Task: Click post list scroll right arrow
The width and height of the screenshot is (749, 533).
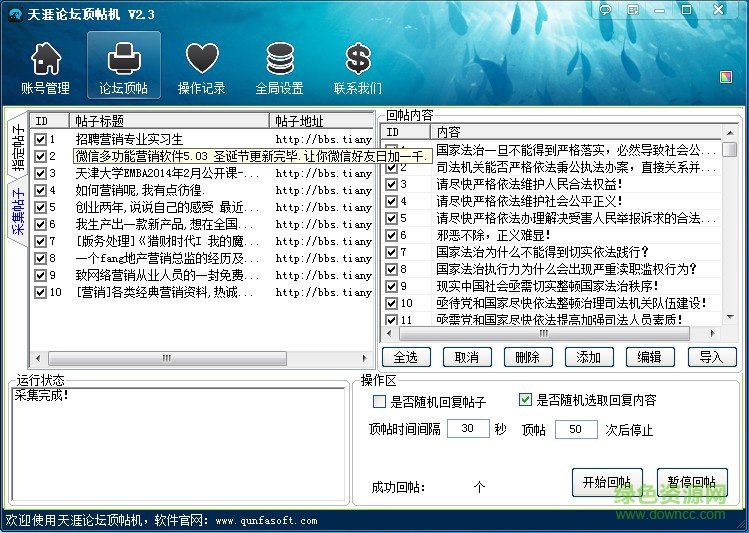Action: 364,358
